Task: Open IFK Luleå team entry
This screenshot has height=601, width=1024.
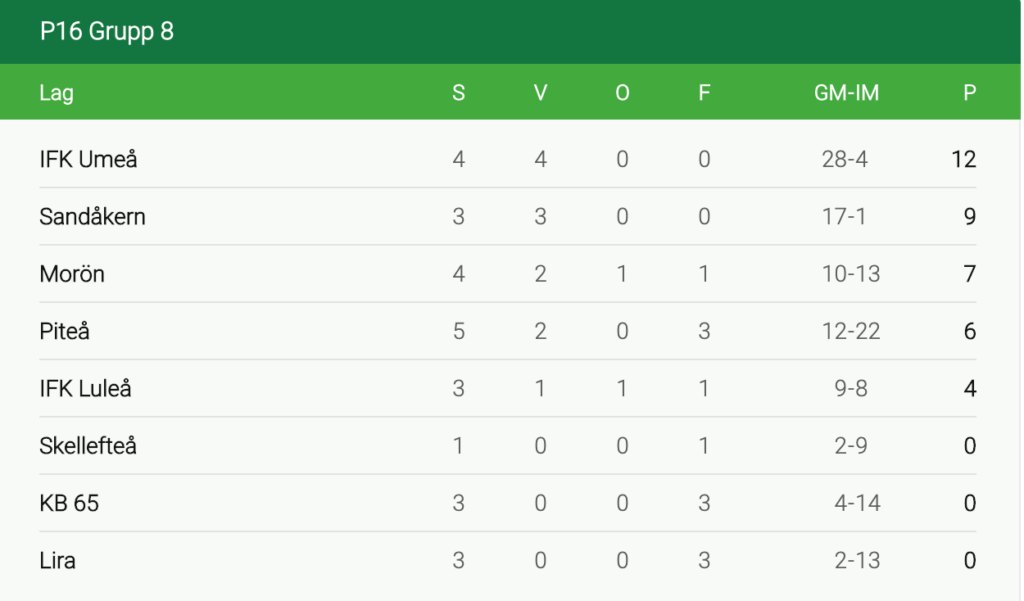Action: click(x=85, y=389)
